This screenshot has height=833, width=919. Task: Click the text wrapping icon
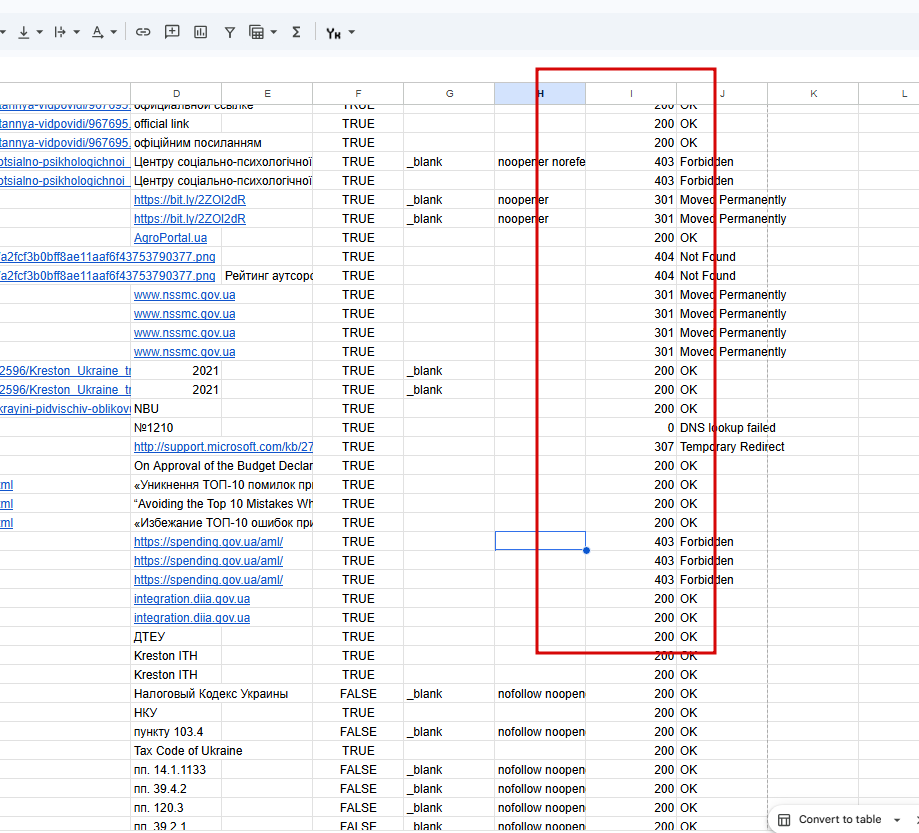click(x=60, y=32)
